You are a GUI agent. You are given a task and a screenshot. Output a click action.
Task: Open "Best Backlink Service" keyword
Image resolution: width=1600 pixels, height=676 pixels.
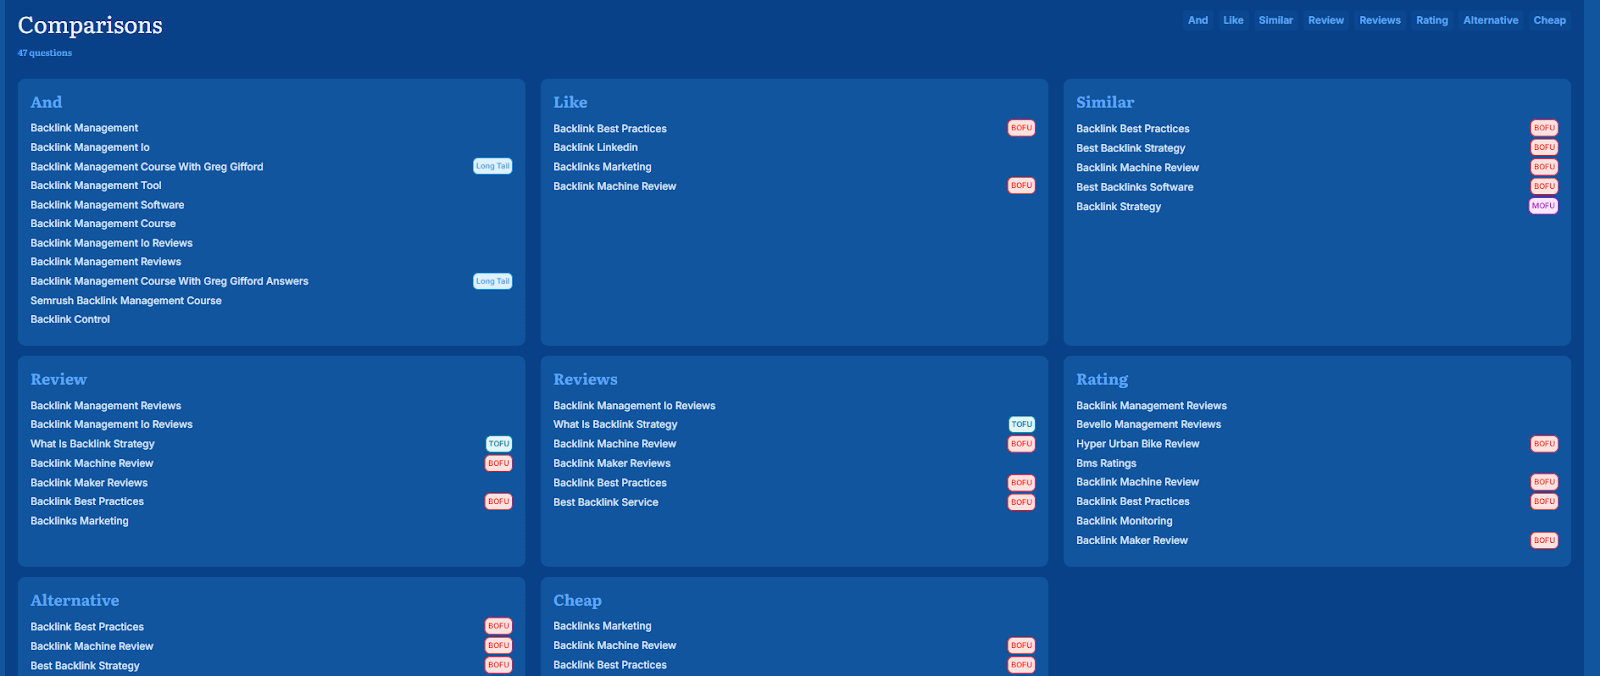pos(605,502)
